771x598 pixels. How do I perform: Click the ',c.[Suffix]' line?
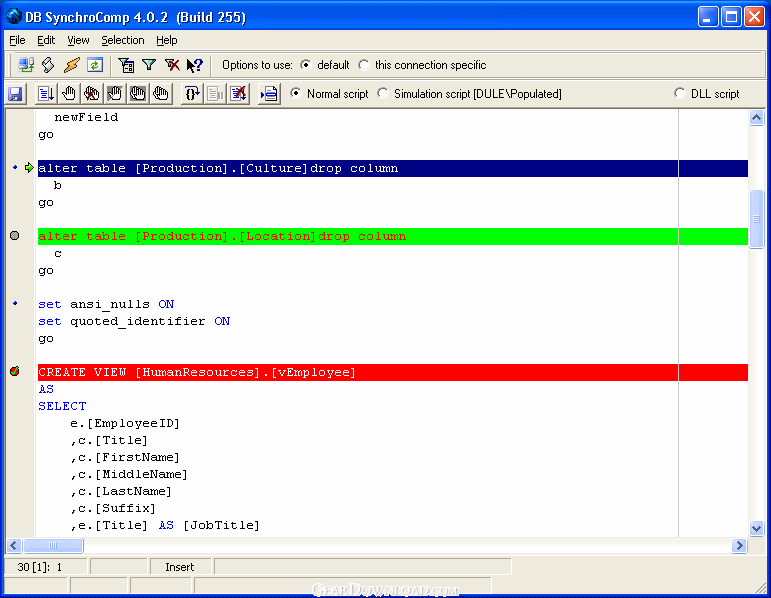pos(113,508)
